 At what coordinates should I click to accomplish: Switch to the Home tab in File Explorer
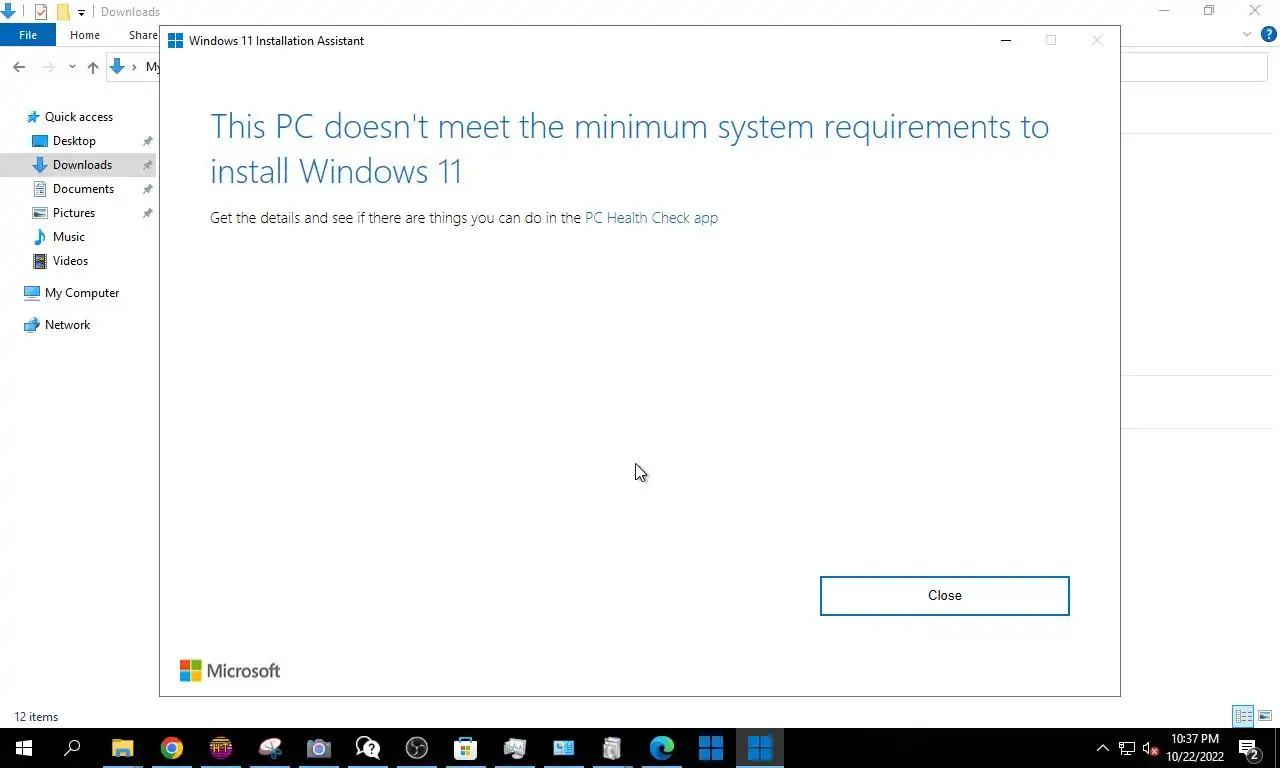coord(85,35)
